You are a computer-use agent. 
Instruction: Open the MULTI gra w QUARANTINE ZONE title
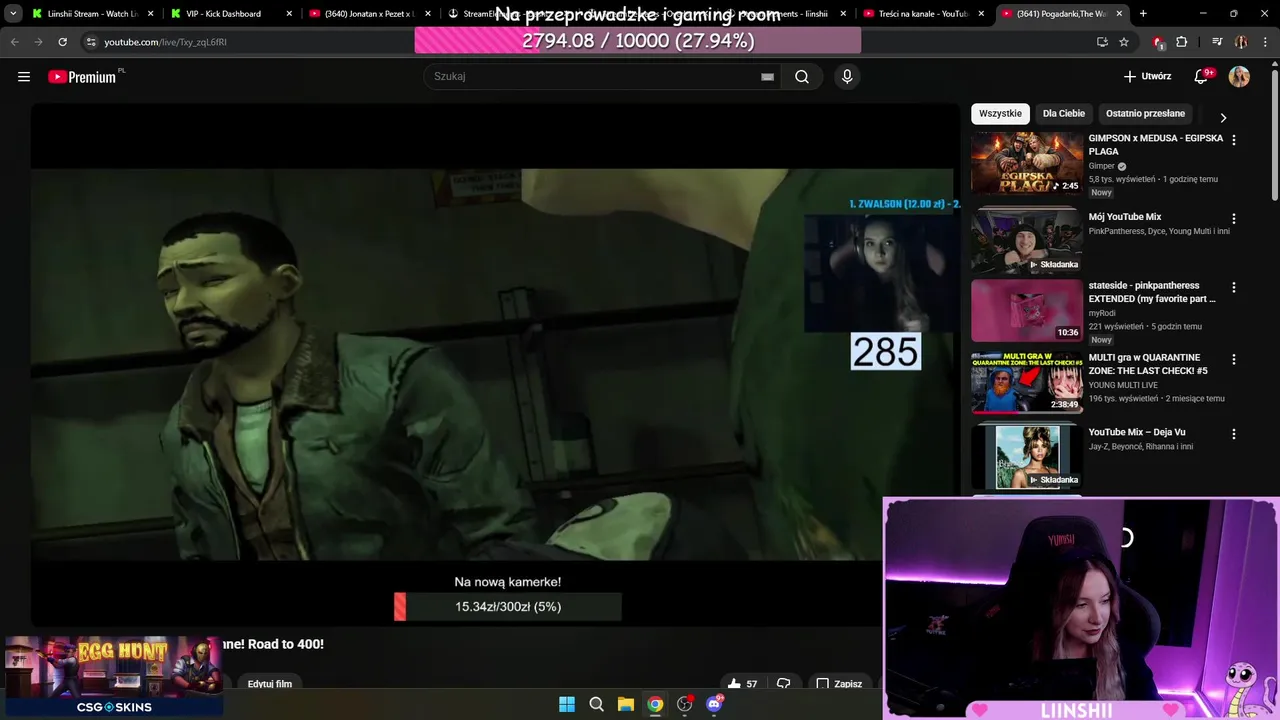(x=1148, y=364)
